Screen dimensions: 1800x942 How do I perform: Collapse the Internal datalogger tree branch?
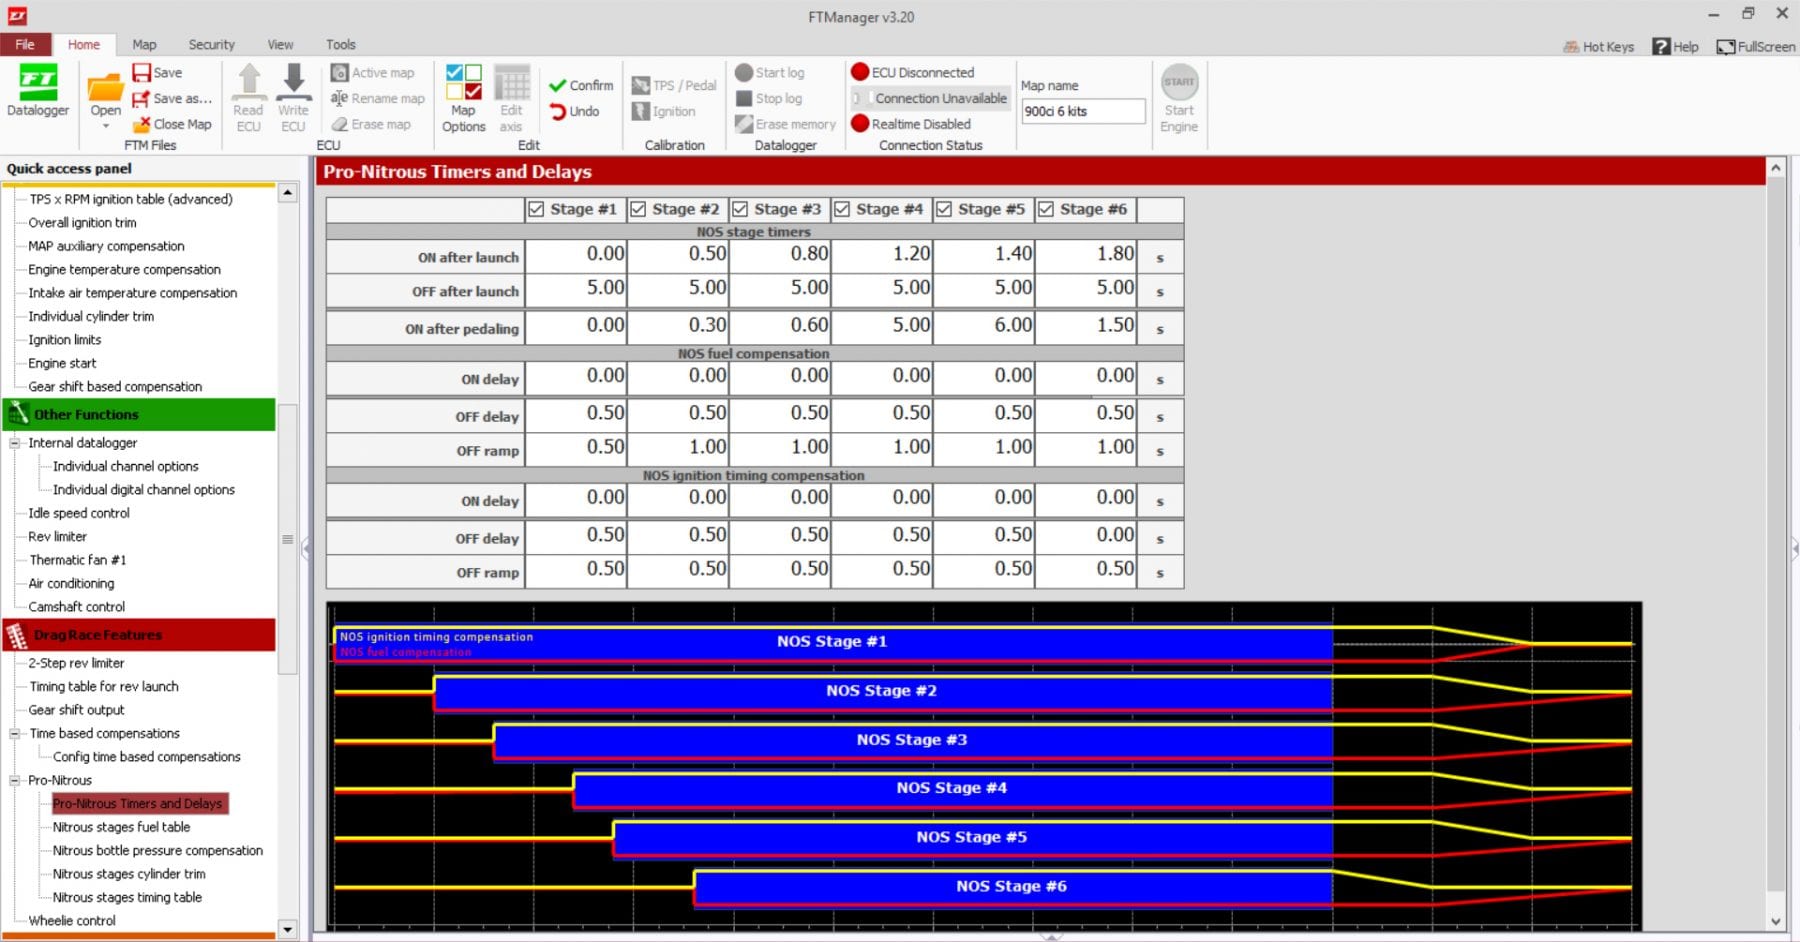pos(14,442)
